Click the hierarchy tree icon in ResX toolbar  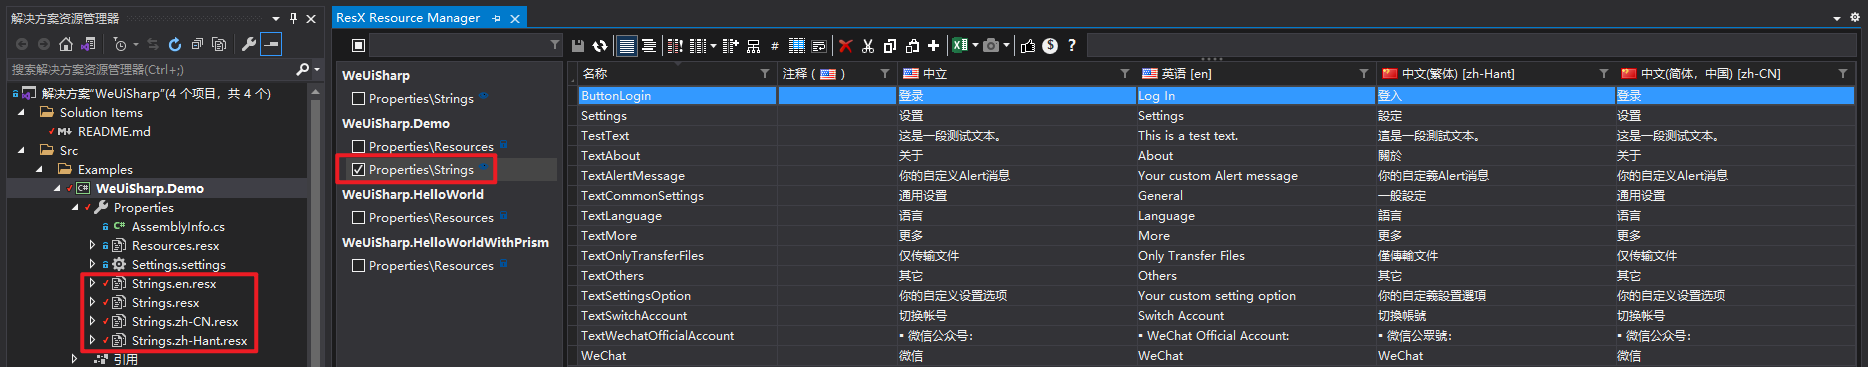coord(753,45)
